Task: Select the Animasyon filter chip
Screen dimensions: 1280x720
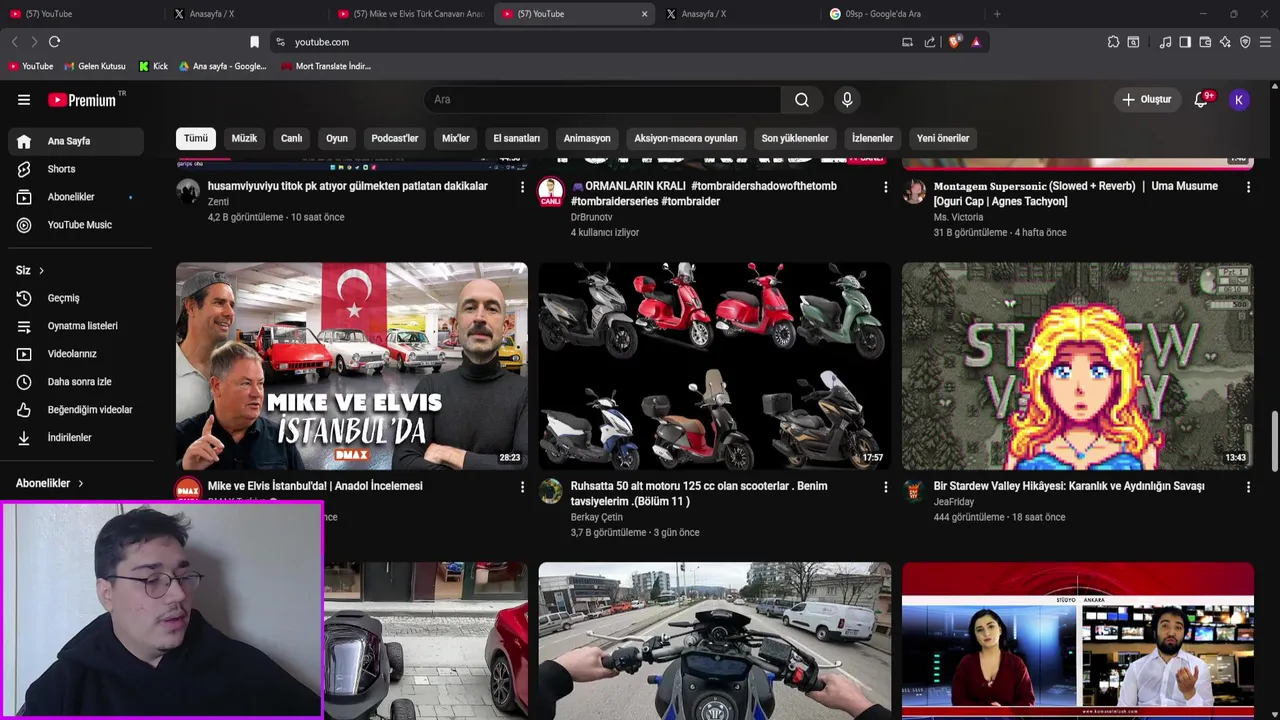Action: (587, 138)
